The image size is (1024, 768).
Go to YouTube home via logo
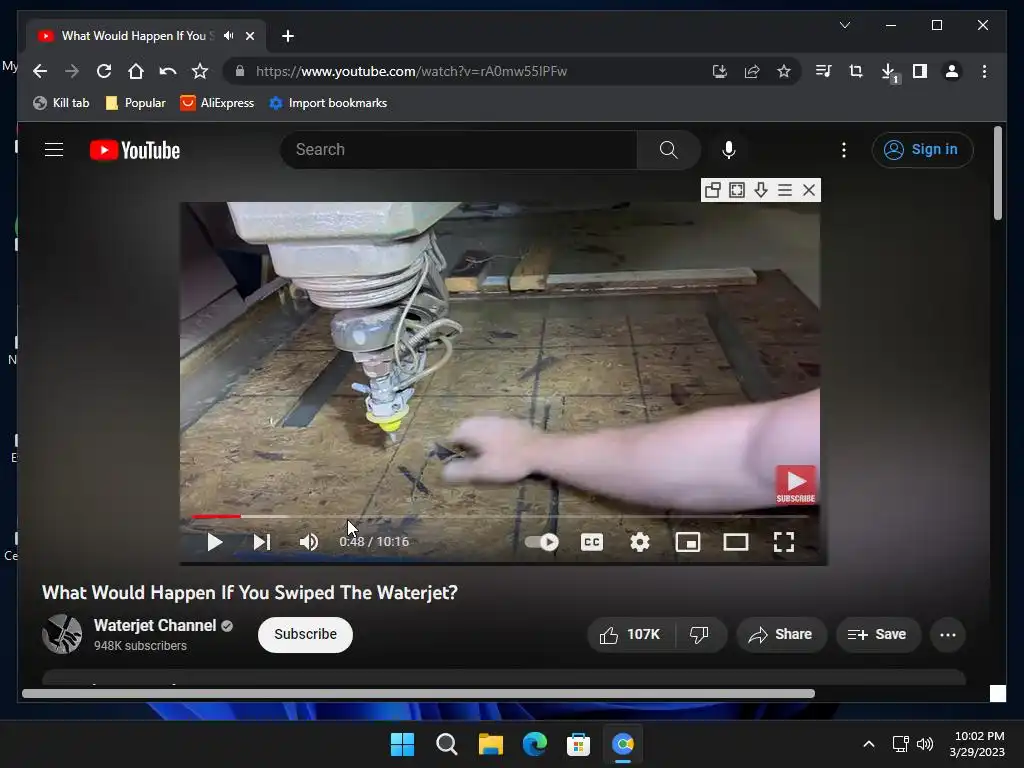pyautogui.click(x=135, y=150)
